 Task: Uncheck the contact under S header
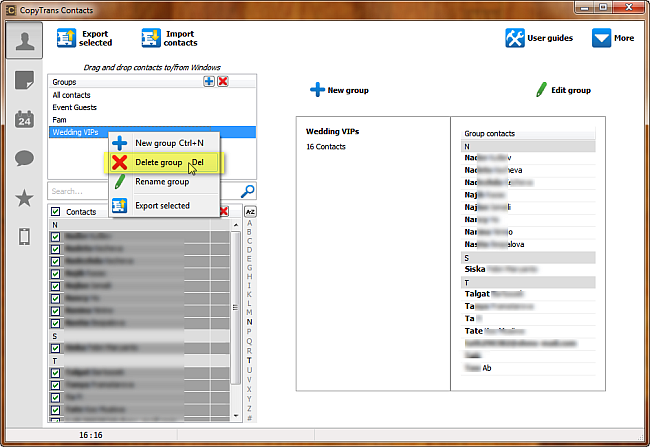[56, 348]
